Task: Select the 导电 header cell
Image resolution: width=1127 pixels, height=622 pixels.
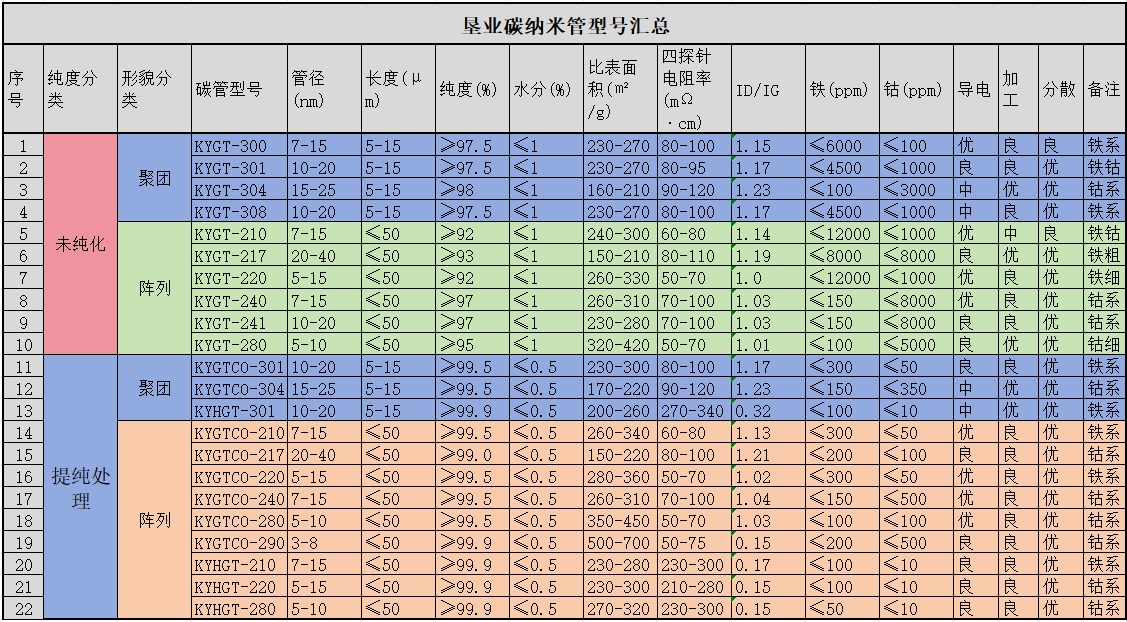Action: tap(976, 88)
